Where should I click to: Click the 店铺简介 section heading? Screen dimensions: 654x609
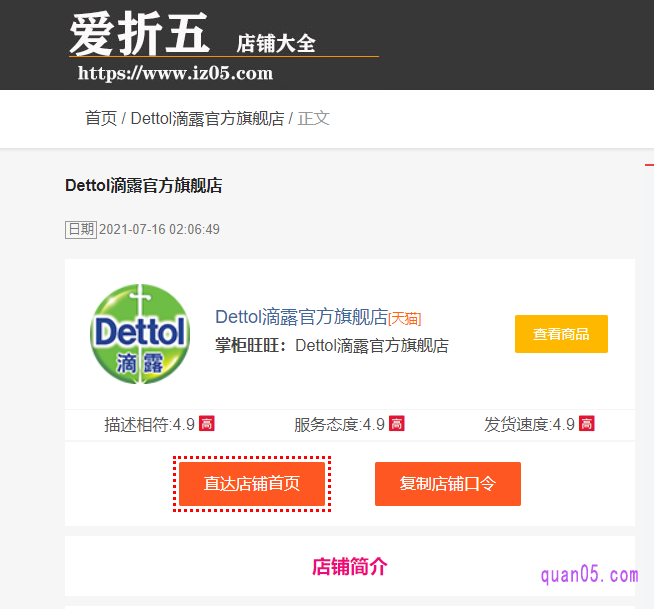tap(350, 566)
